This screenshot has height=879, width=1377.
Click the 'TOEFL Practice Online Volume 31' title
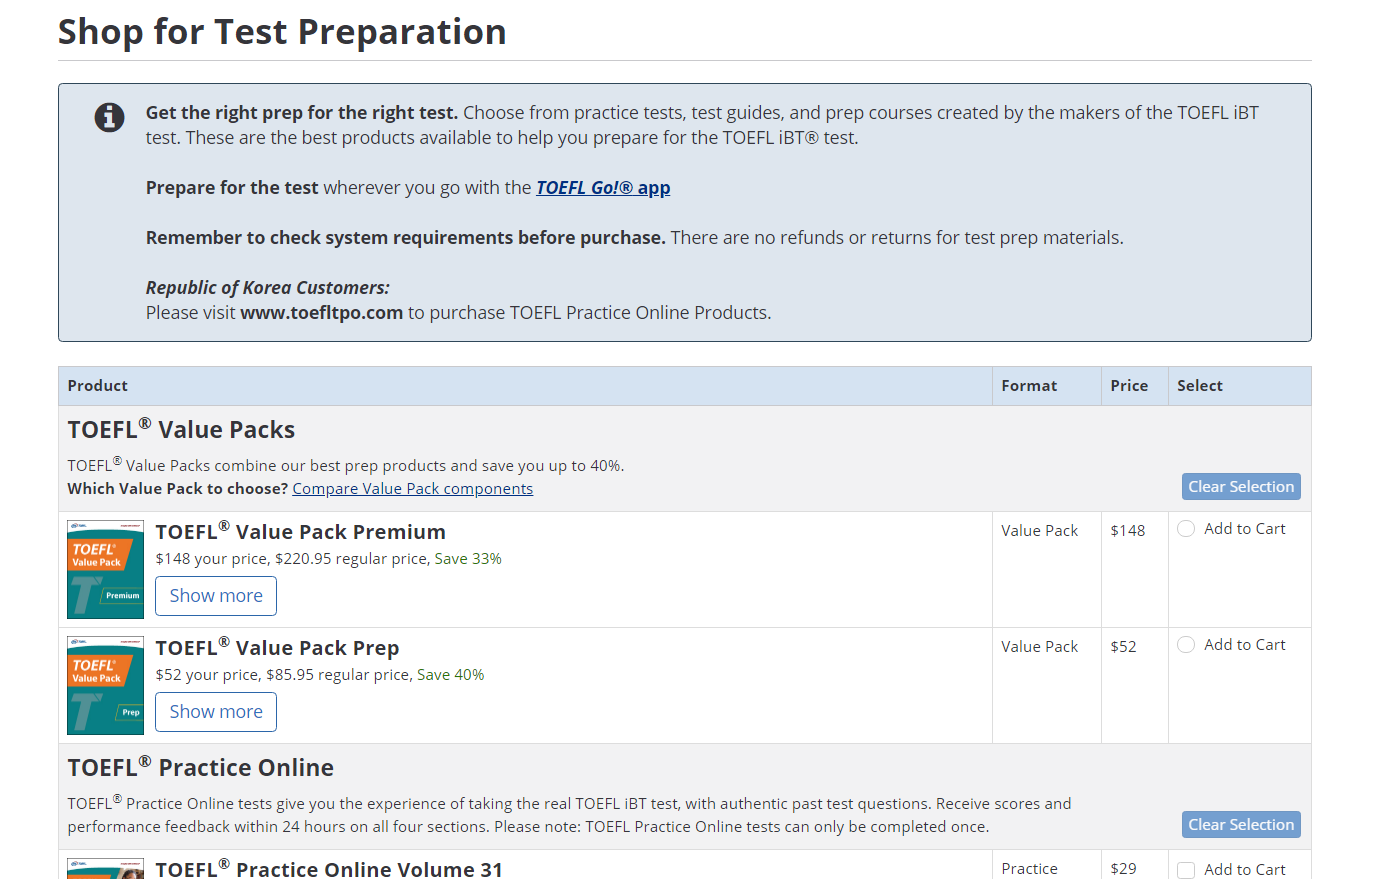coord(329,868)
